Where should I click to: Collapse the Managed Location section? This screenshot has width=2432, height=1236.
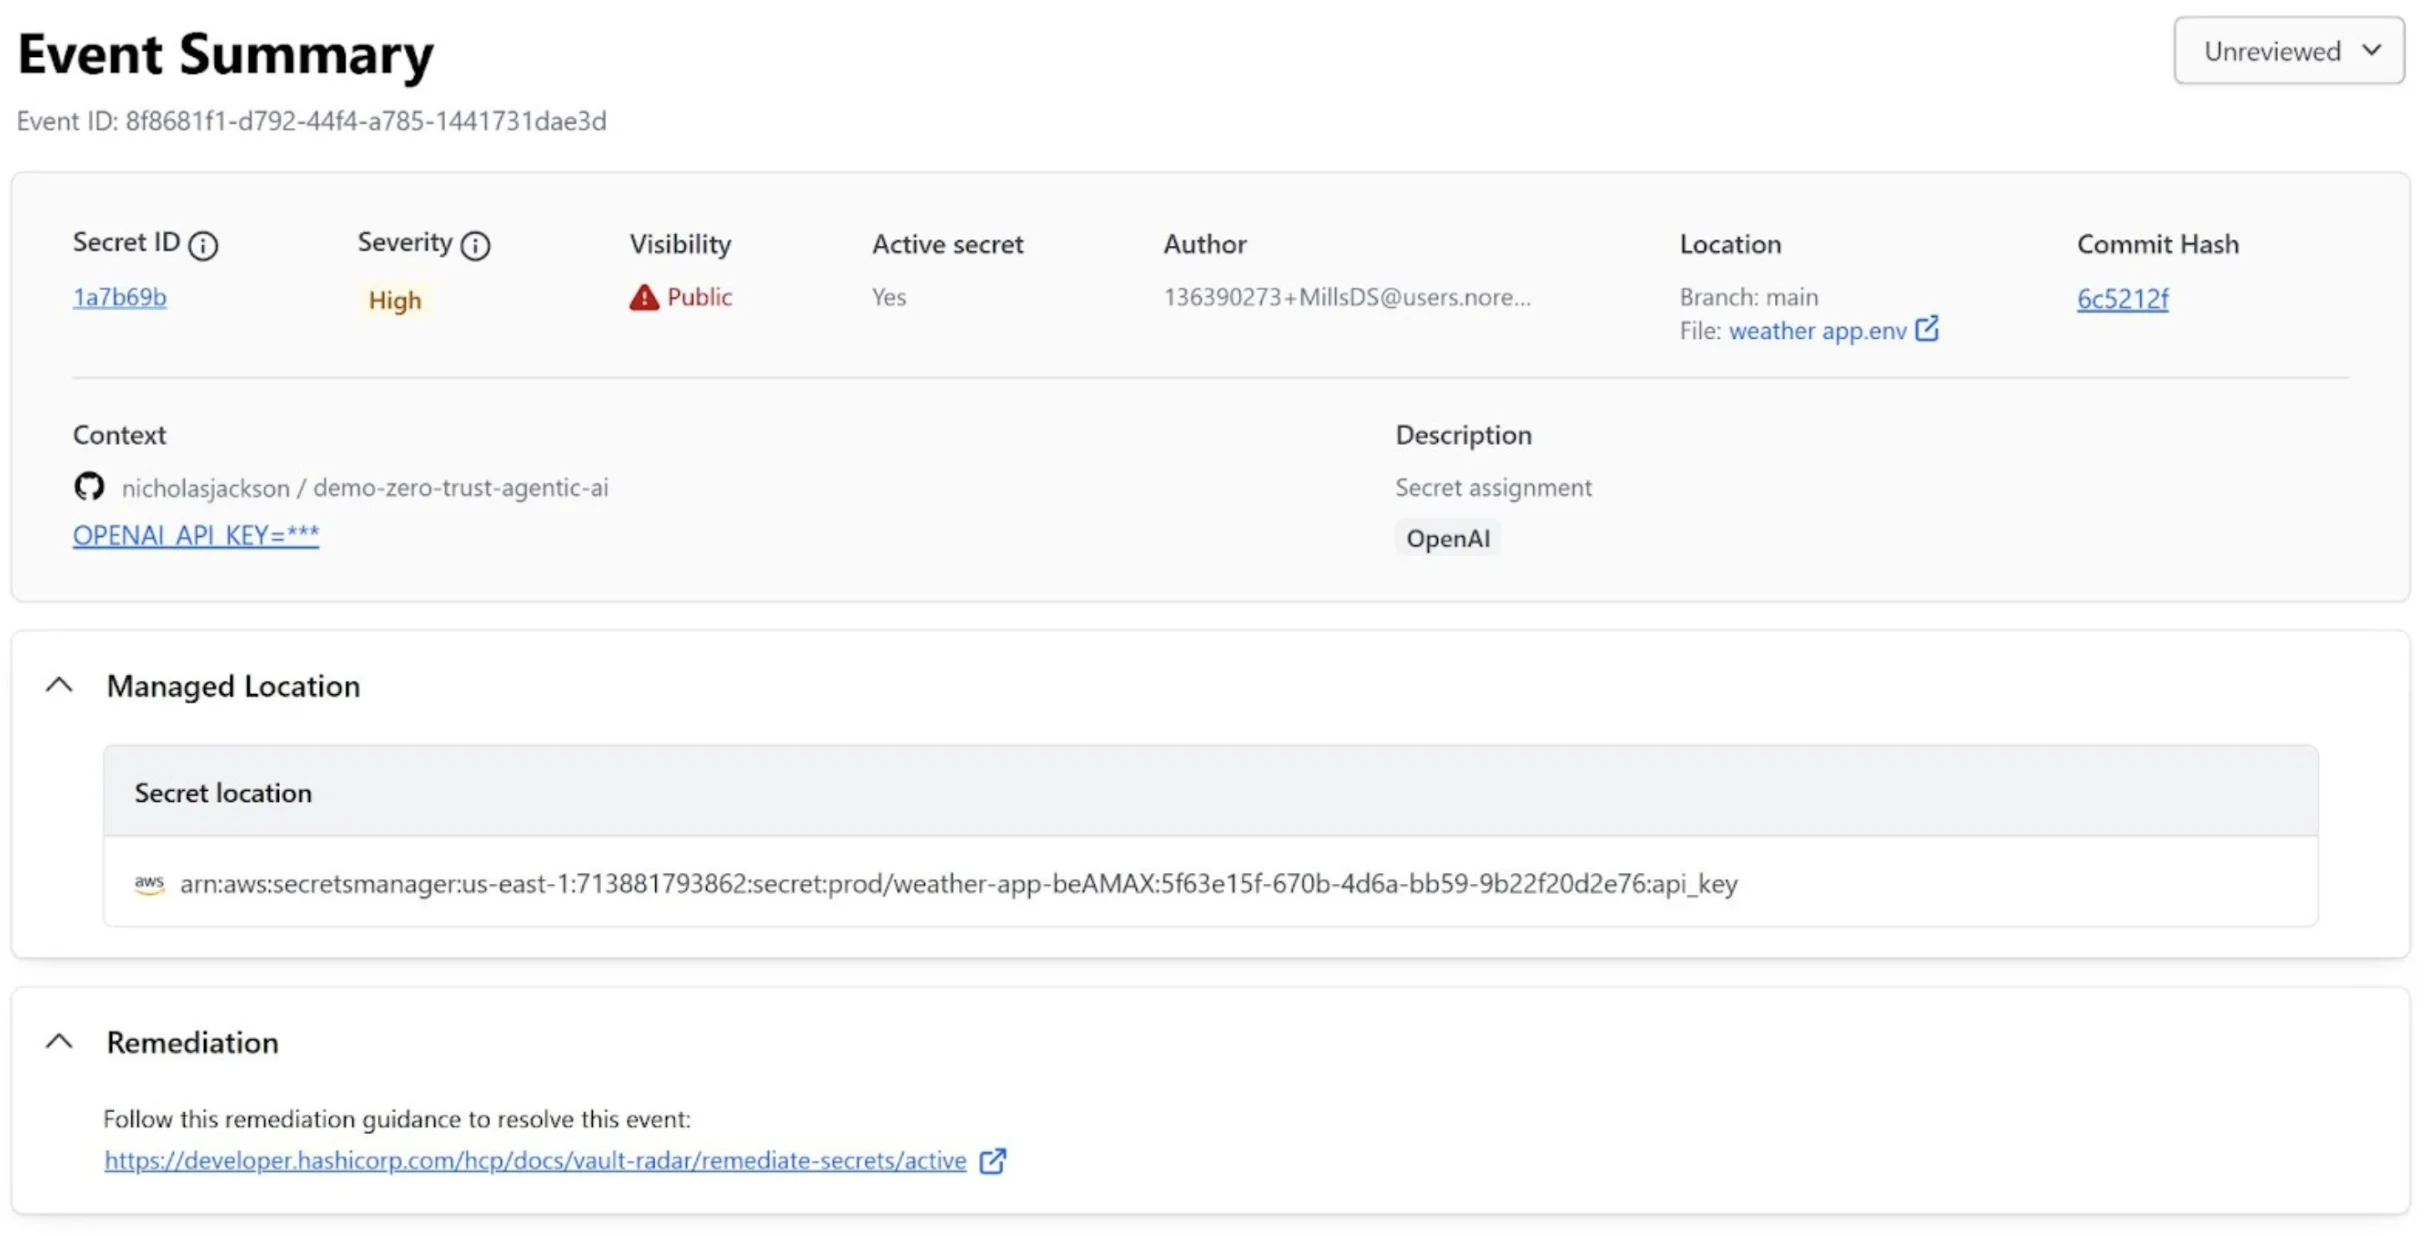point(60,686)
